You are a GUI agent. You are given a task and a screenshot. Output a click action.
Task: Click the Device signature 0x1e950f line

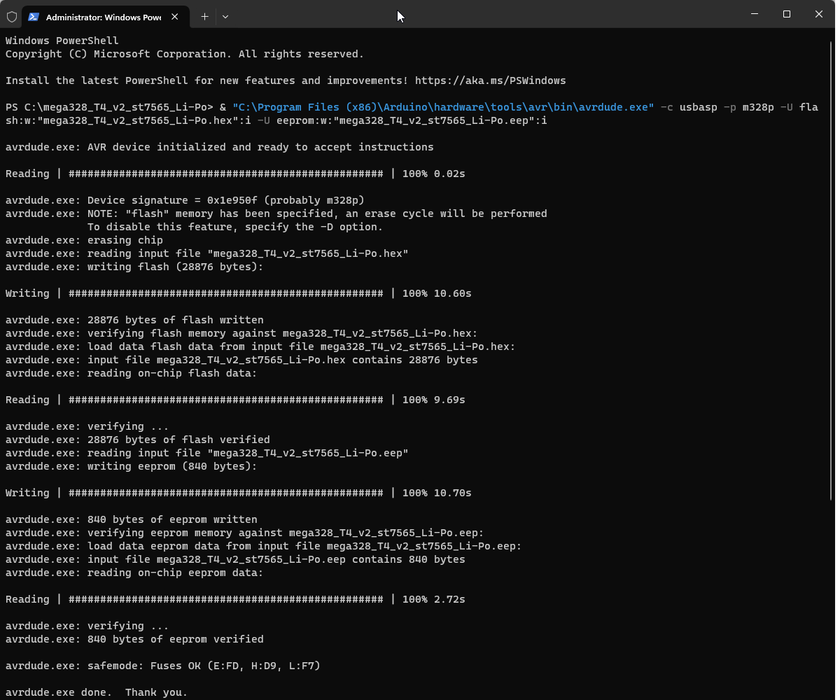pos(185,200)
